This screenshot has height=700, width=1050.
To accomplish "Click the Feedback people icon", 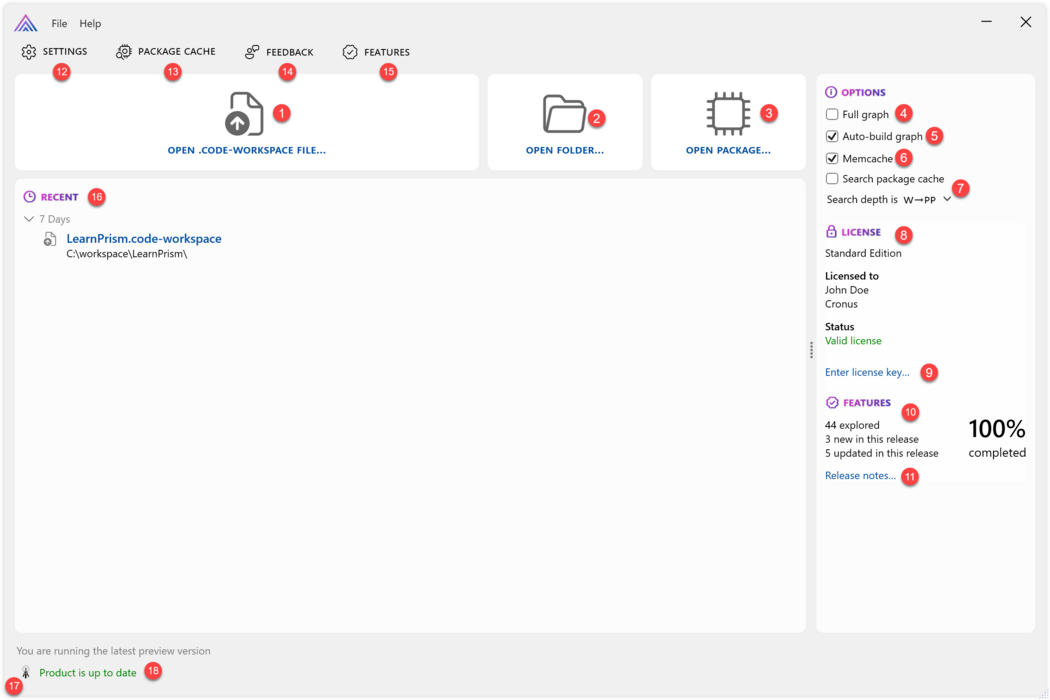I will (252, 52).
